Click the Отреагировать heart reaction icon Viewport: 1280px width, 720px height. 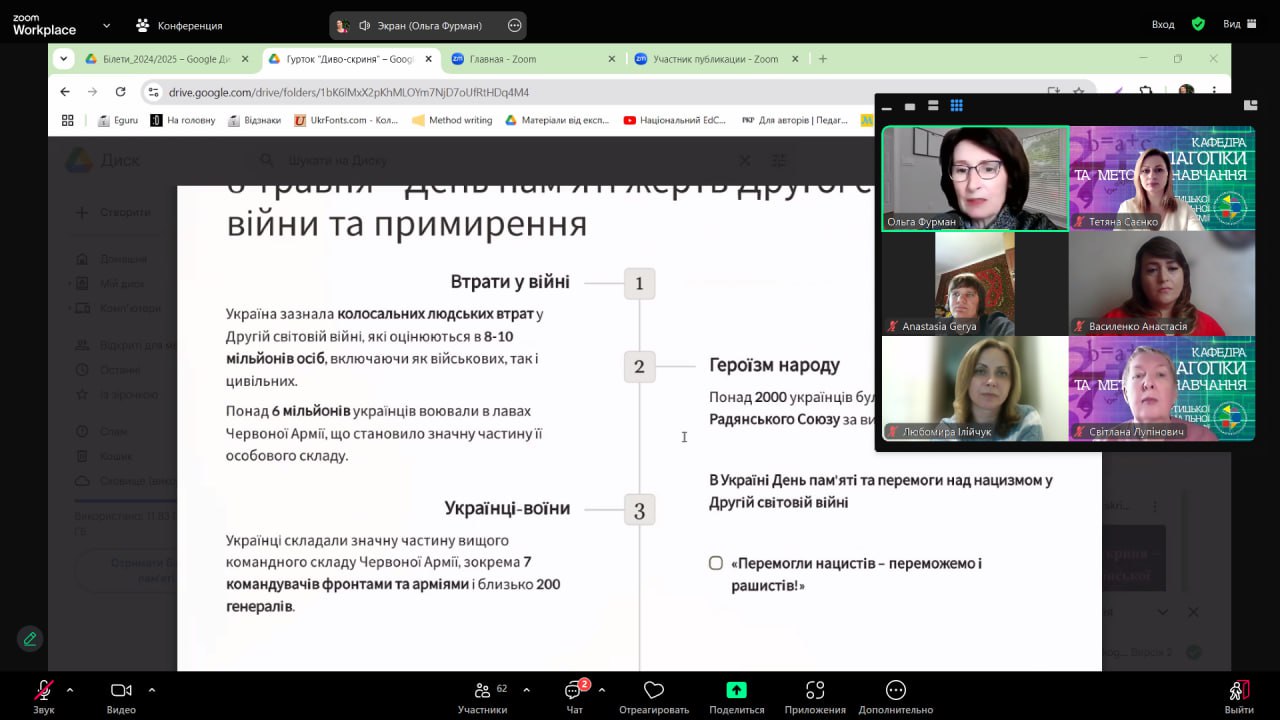click(x=654, y=691)
